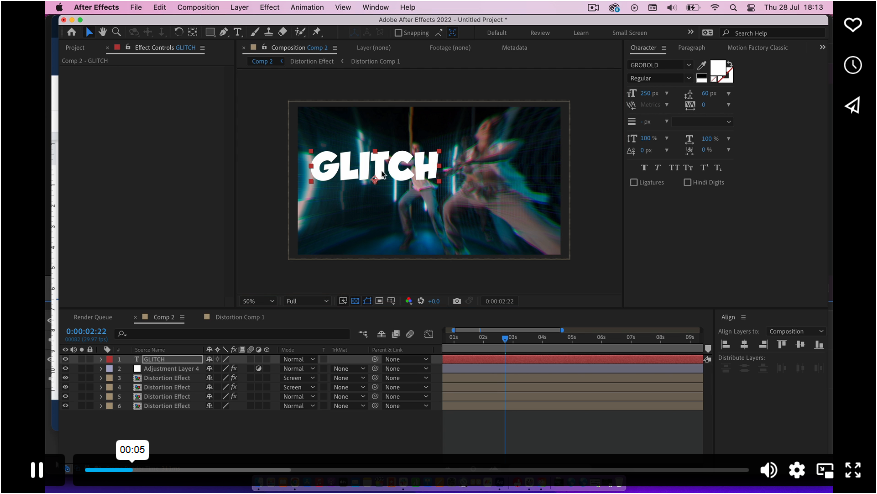Pause the video playback
This screenshot has width=877, height=494.
37,470
